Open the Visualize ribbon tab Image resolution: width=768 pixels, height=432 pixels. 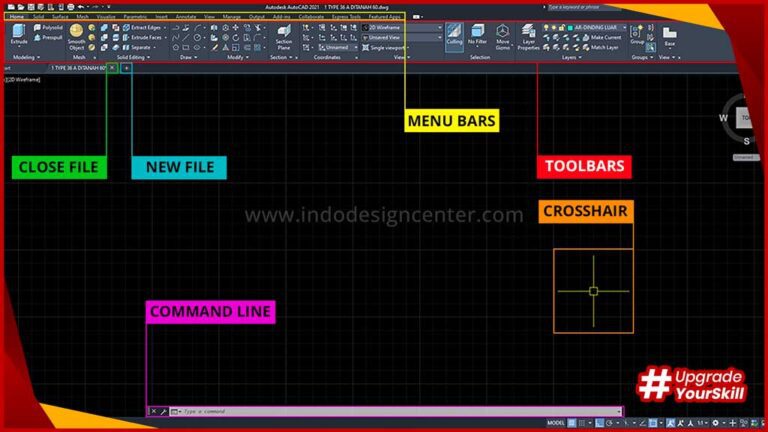[106, 17]
